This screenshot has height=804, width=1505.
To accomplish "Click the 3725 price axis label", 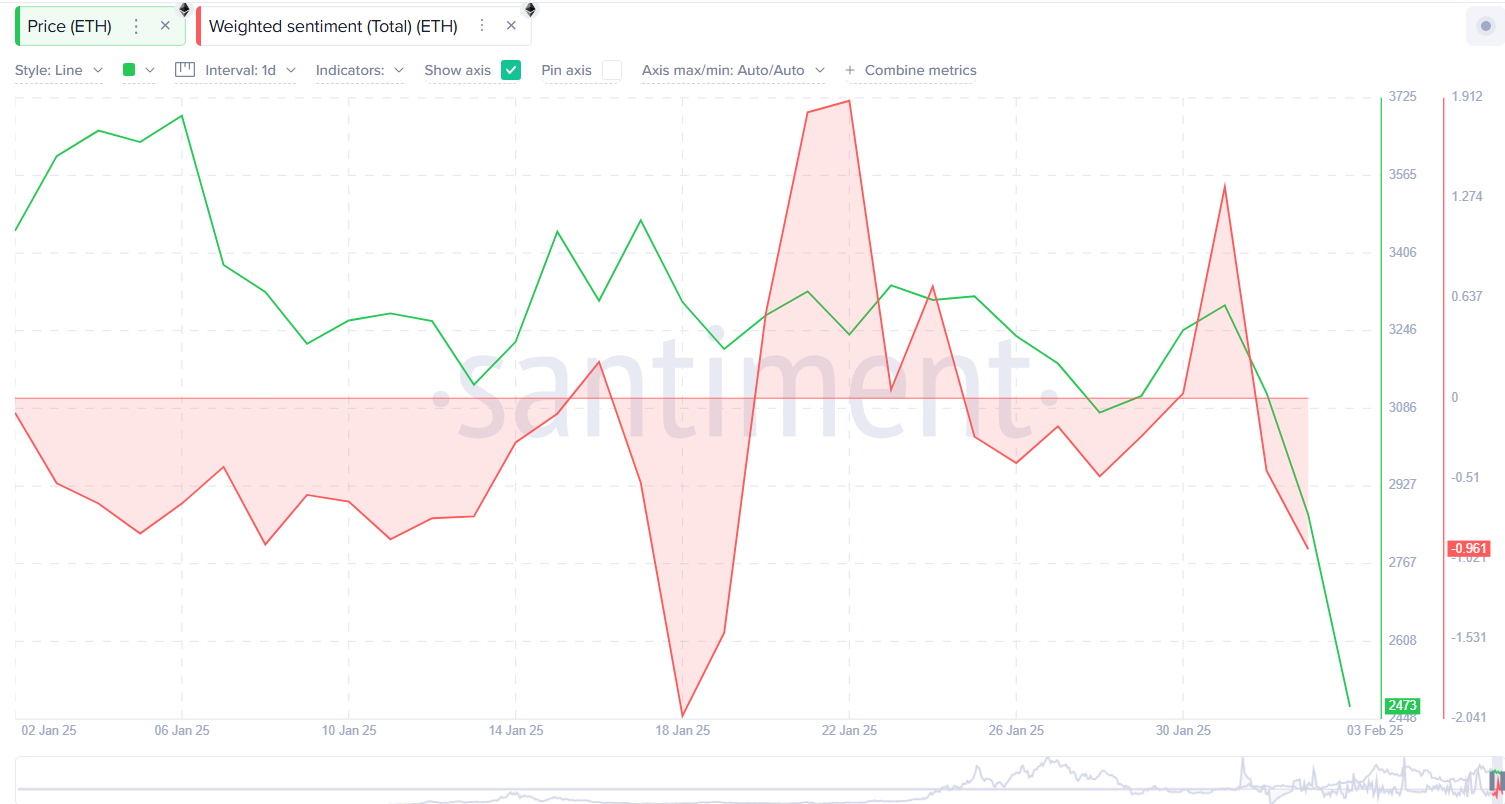I will [x=1403, y=97].
